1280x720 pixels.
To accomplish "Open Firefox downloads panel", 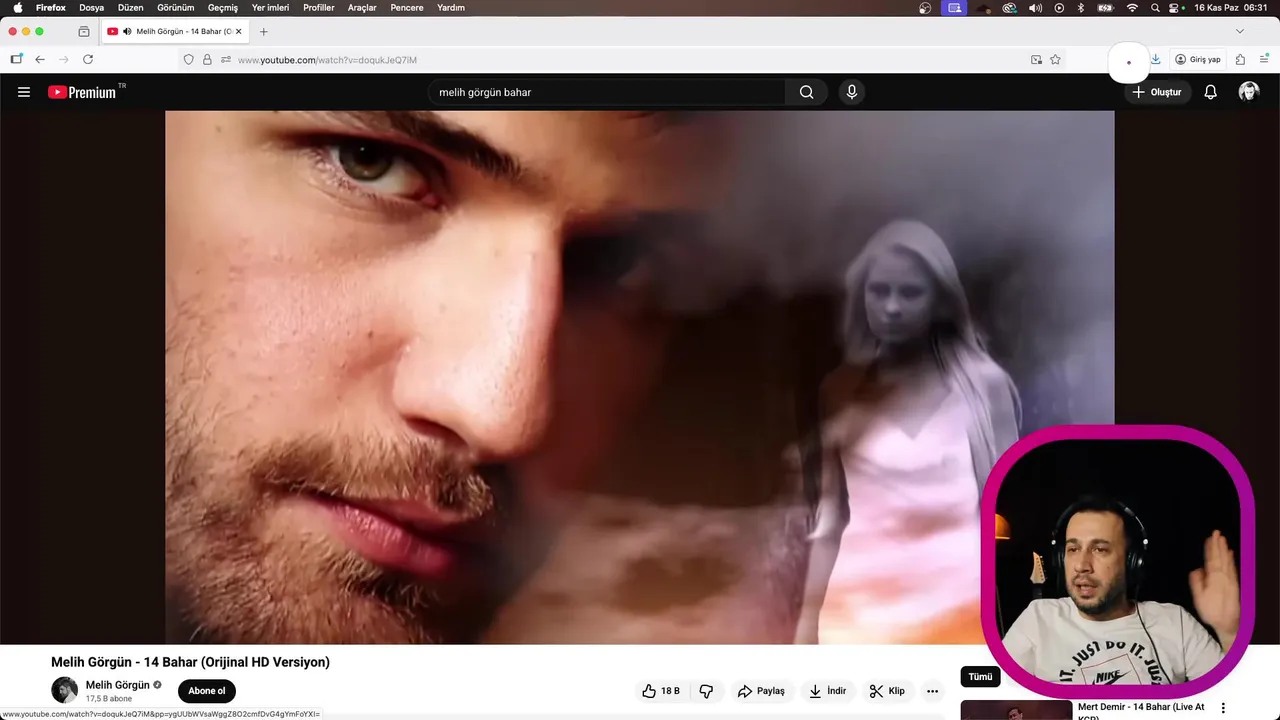I will [1155, 60].
